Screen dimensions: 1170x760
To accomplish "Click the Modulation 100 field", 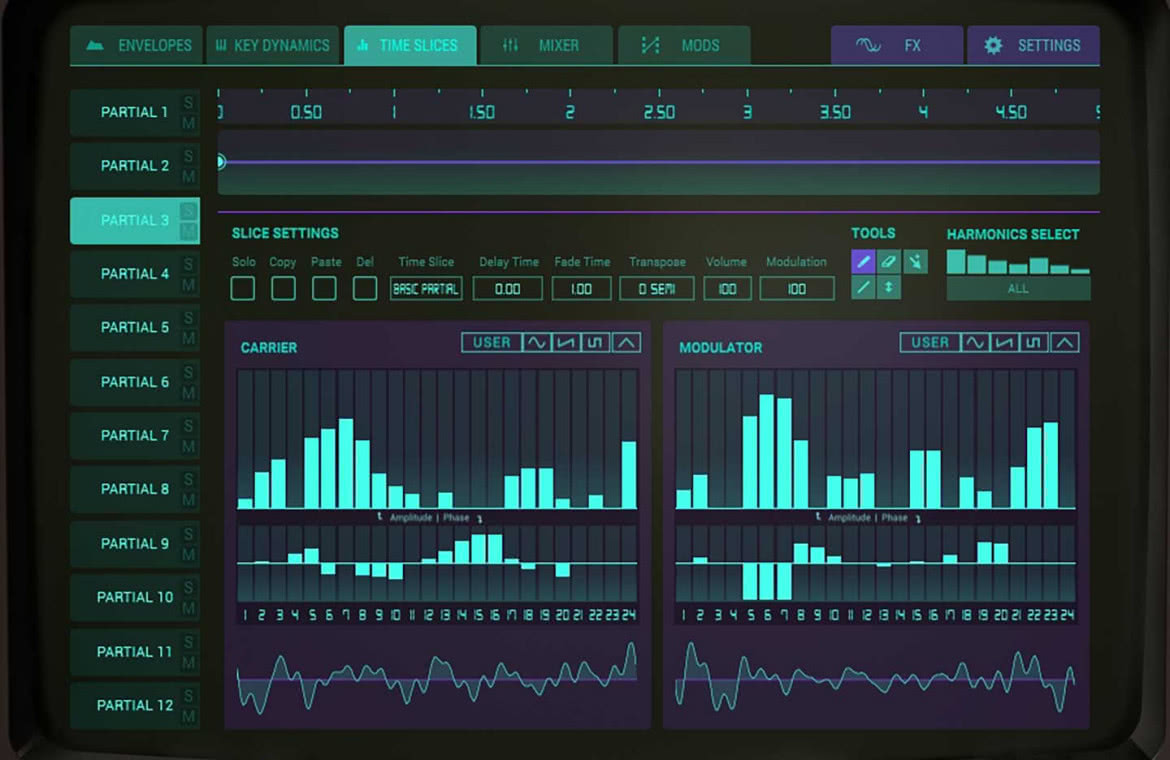I will tap(797, 289).
